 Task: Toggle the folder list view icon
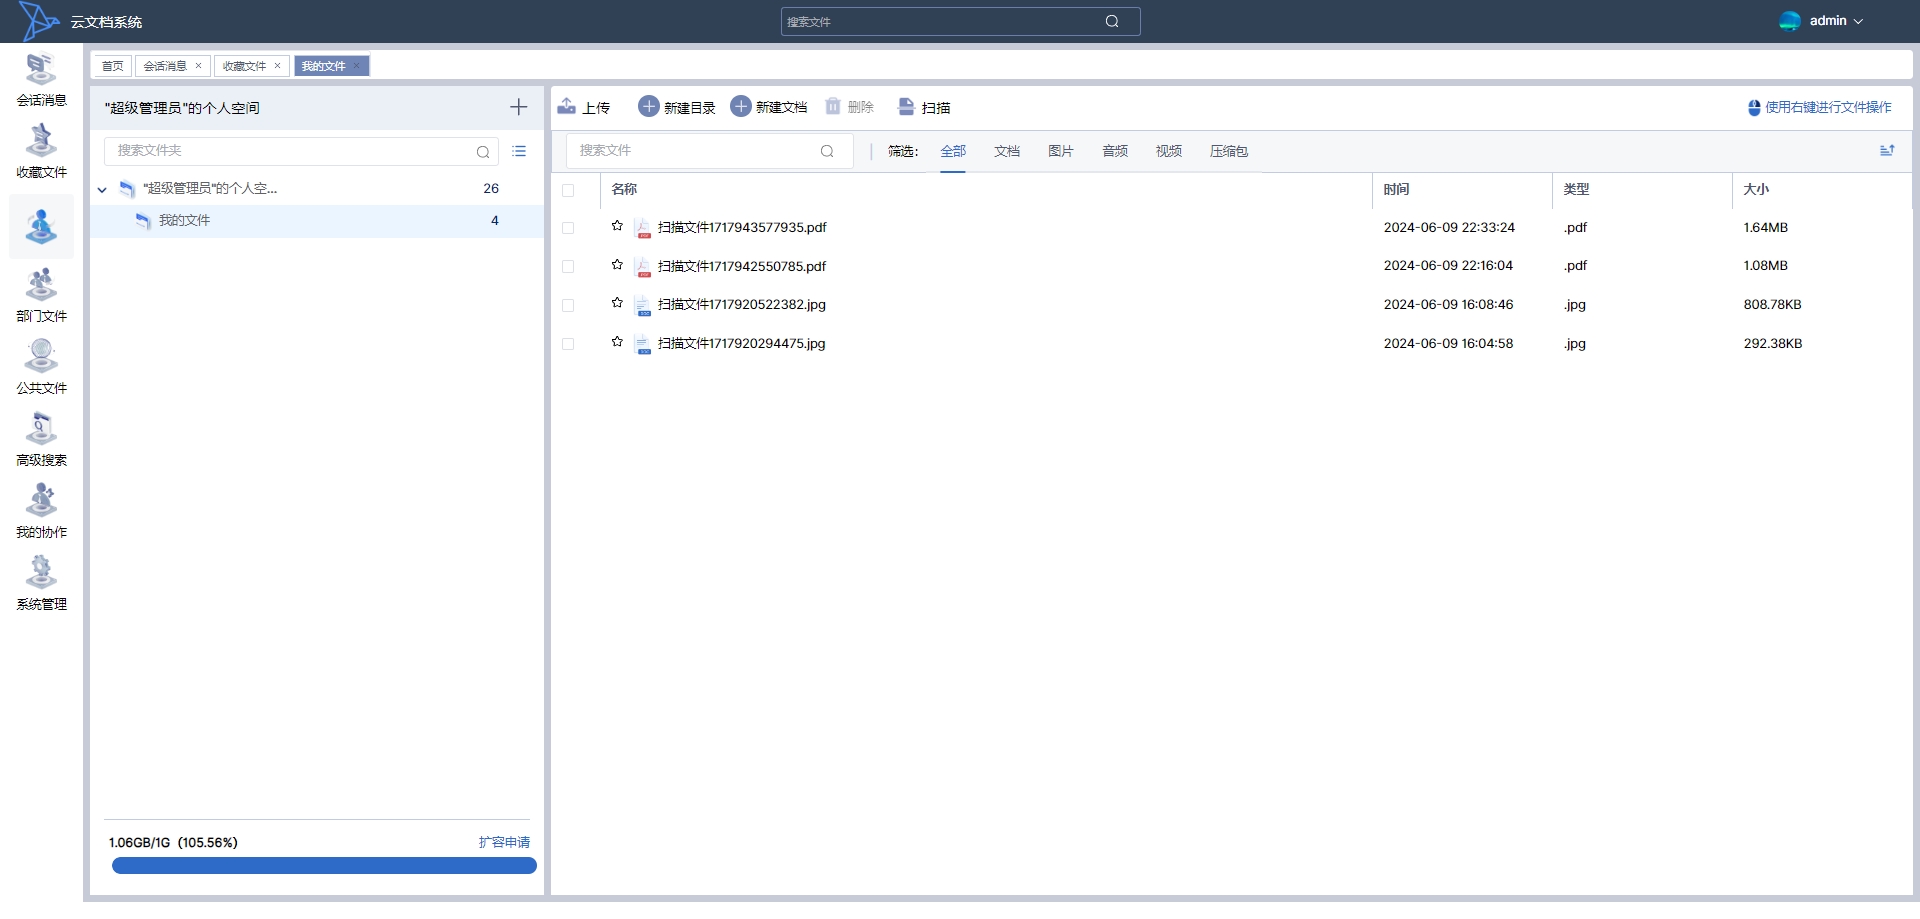click(x=519, y=151)
